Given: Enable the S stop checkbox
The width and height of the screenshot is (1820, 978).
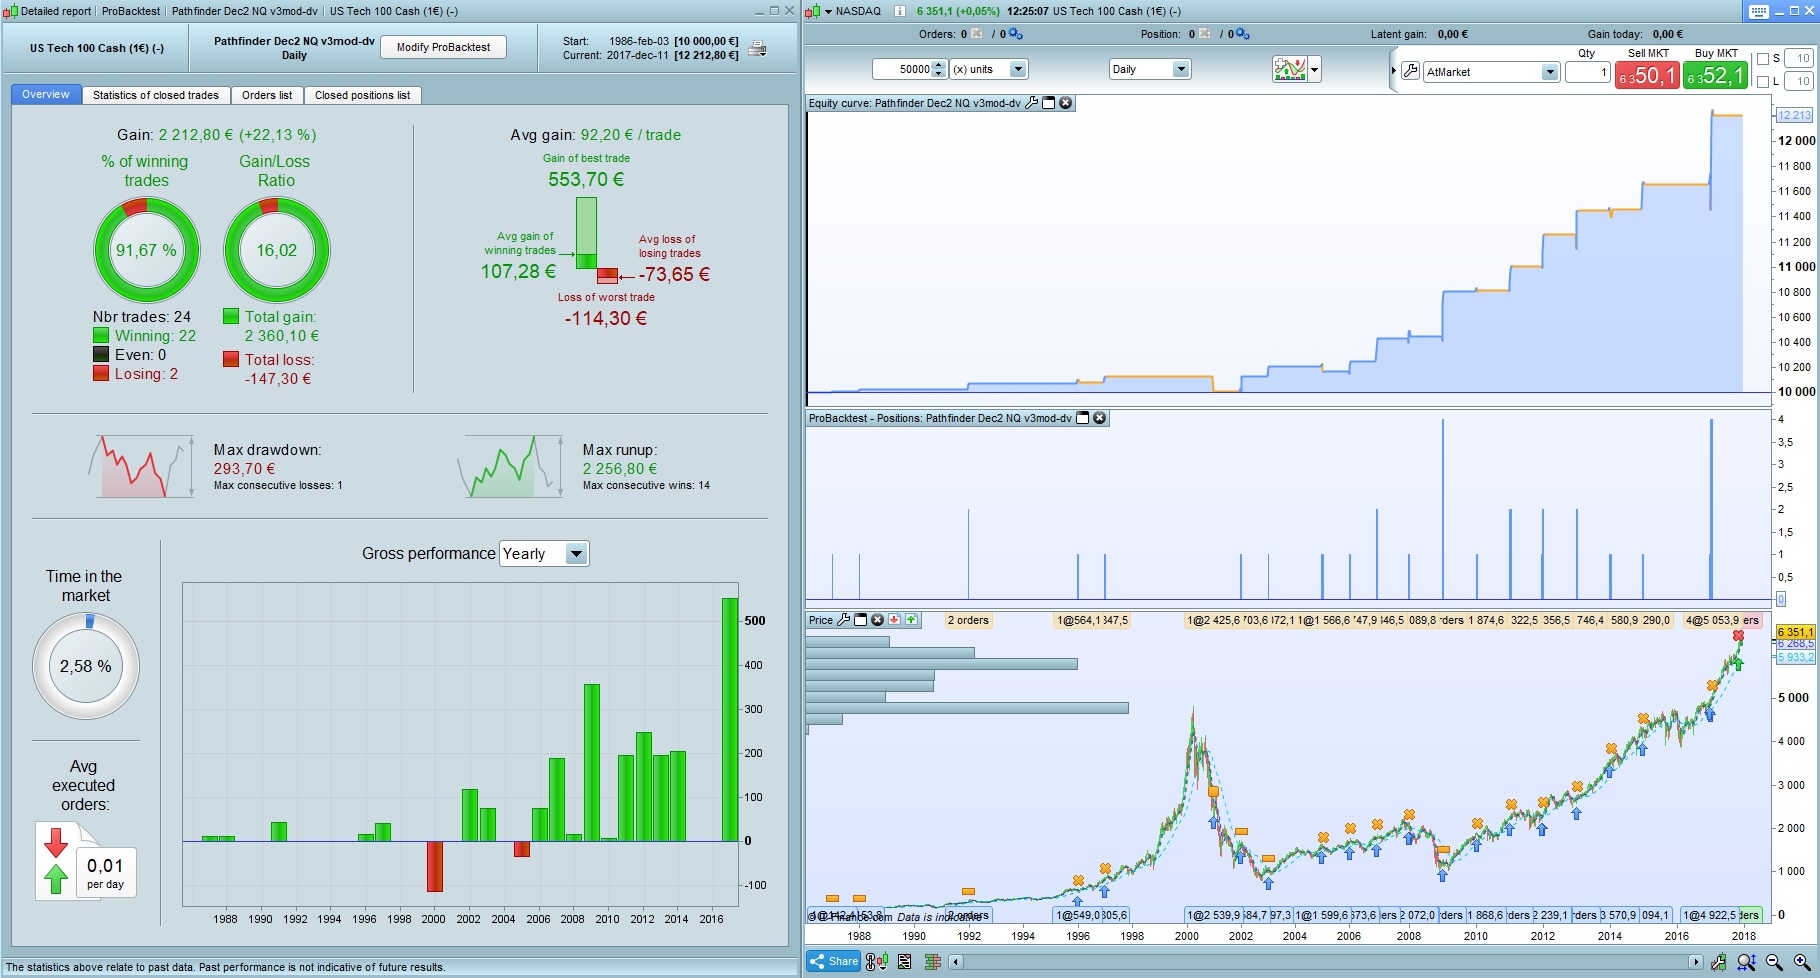Looking at the screenshot, I should 1763,59.
